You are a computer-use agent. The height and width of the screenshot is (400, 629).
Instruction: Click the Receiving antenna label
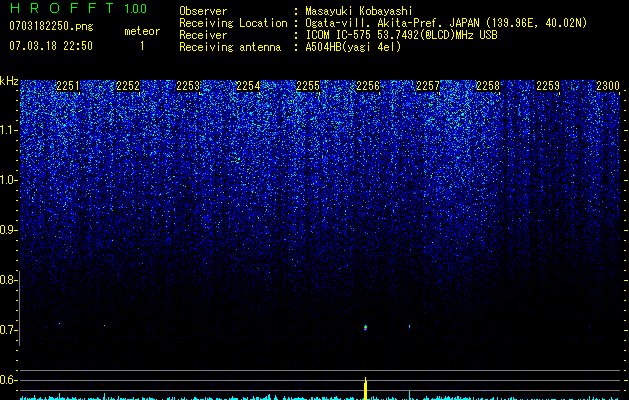(x=230, y=47)
